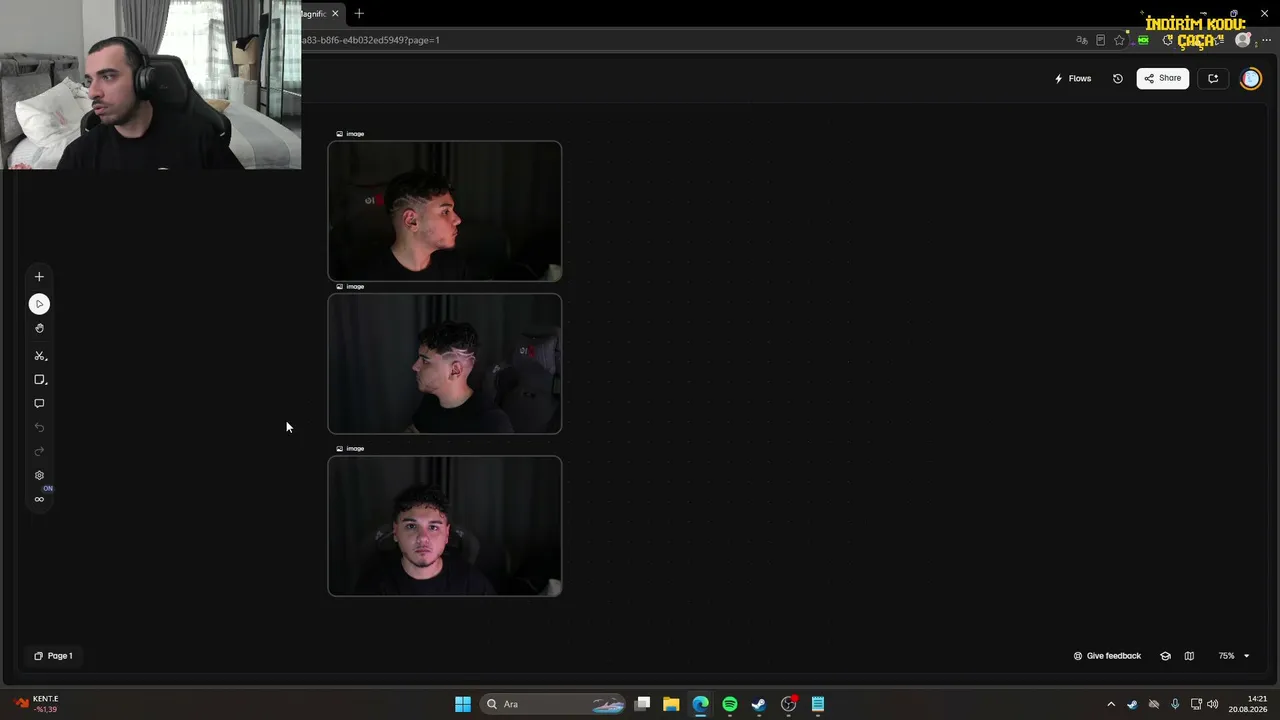Screen dimensions: 1280x720
Task: Click the volume speaker tray icon
Action: click(x=1213, y=704)
